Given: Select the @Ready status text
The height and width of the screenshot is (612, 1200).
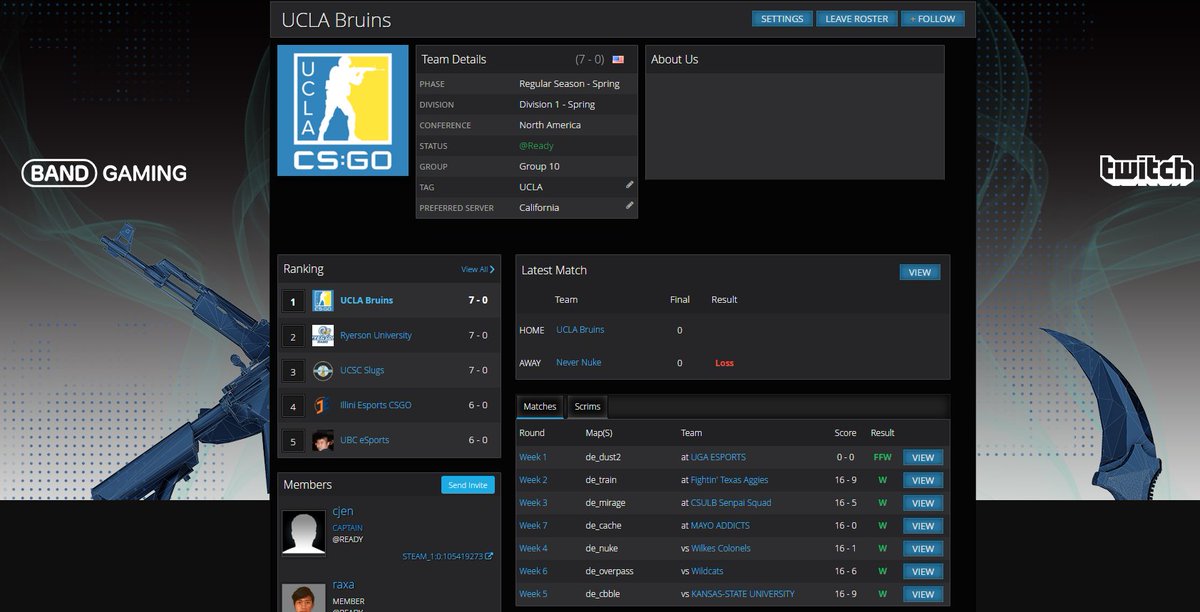Looking at the screenshot, I should 536,146.
